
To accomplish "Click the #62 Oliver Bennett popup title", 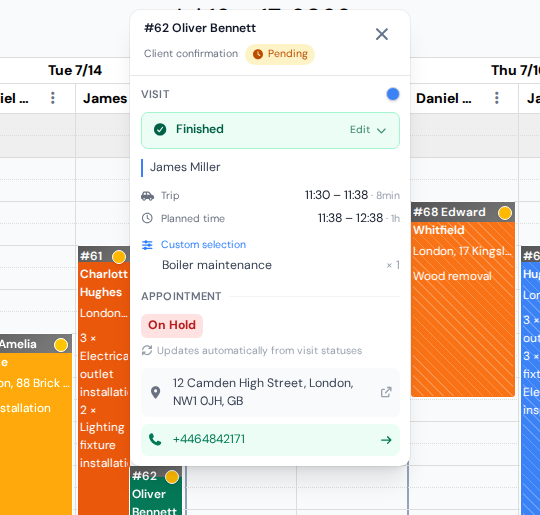I will [x=200, y=28].
